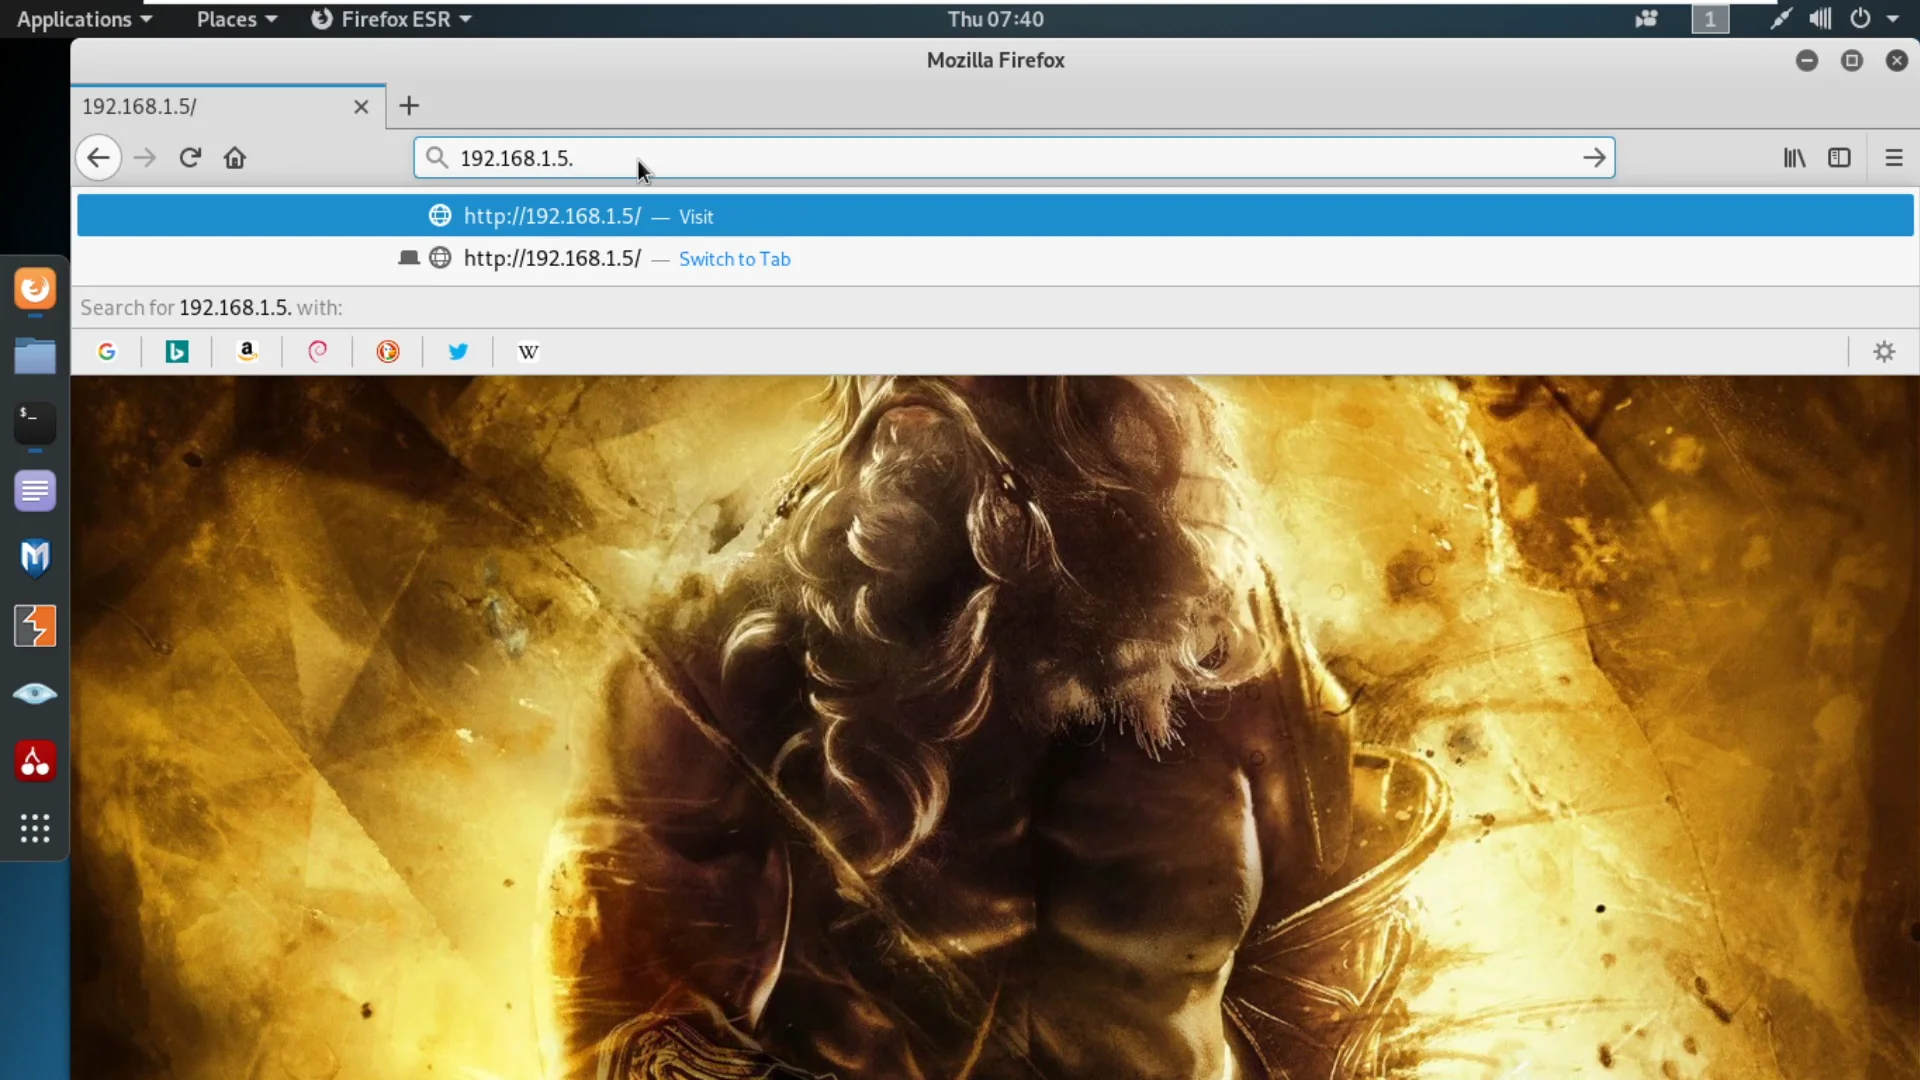Search on Amazon
The width and height of the screenshot is (1920, 1080).
(x=248, y=351)
